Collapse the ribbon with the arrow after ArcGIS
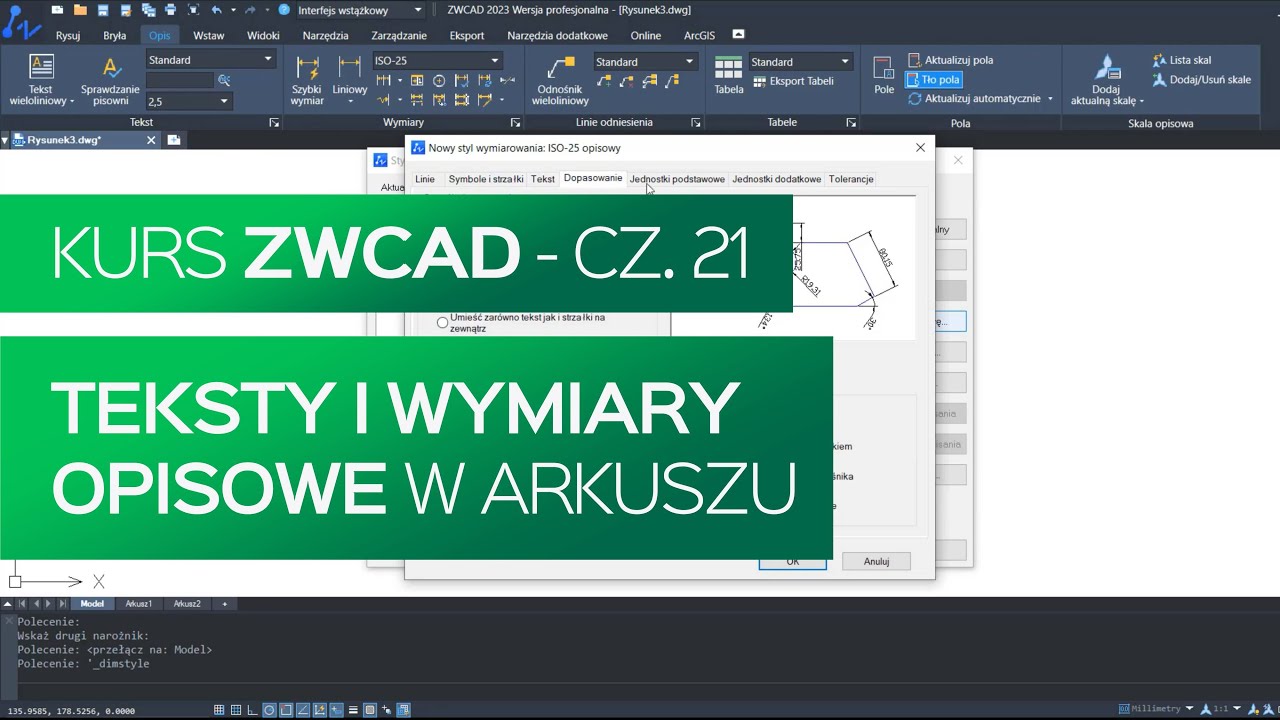The image size is (1280, 720). tap(738, 34)
